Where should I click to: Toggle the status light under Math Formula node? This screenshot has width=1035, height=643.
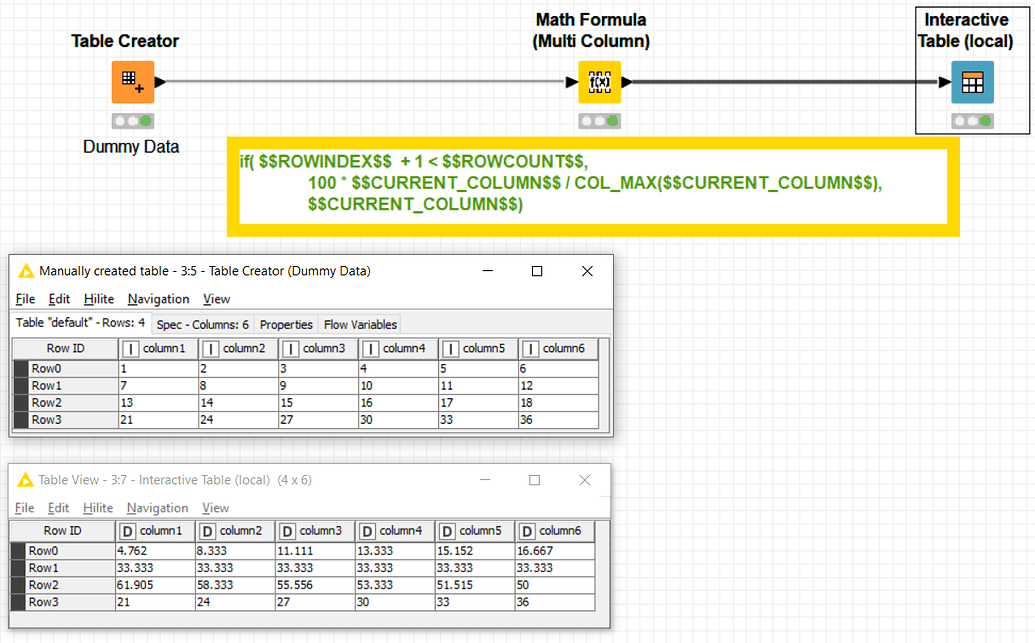(599, 120)
